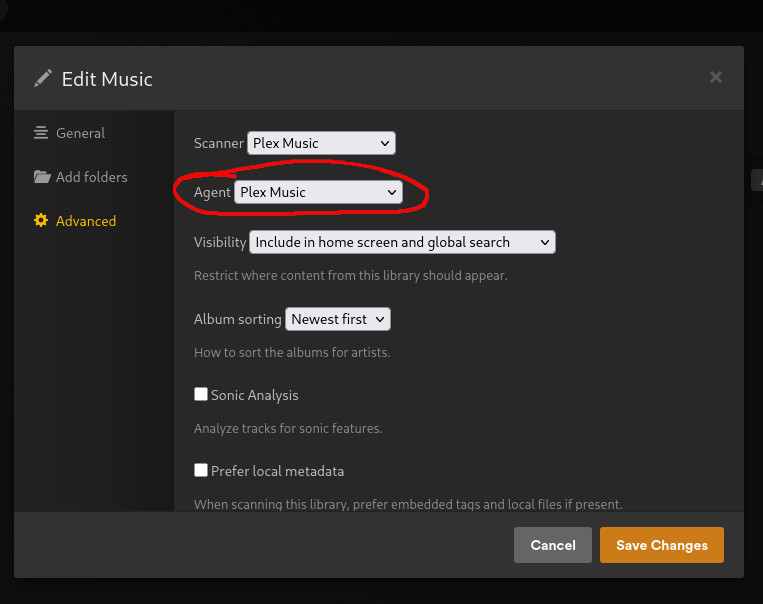Click the partially hidden button at right edge
This screenshot has height=604, width=763.
tap(757, 180)
